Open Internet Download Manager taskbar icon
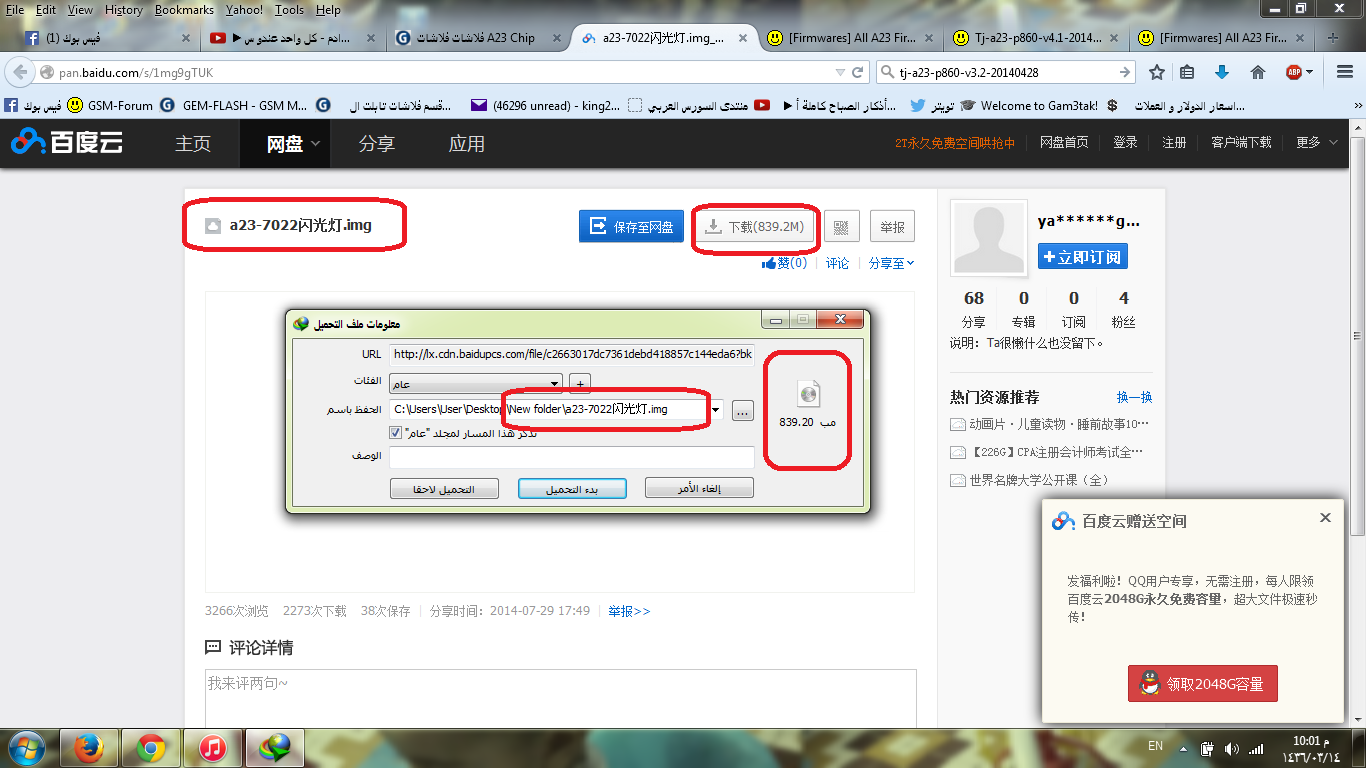This screenshot has height=768, width=1366. coord(274,747)
